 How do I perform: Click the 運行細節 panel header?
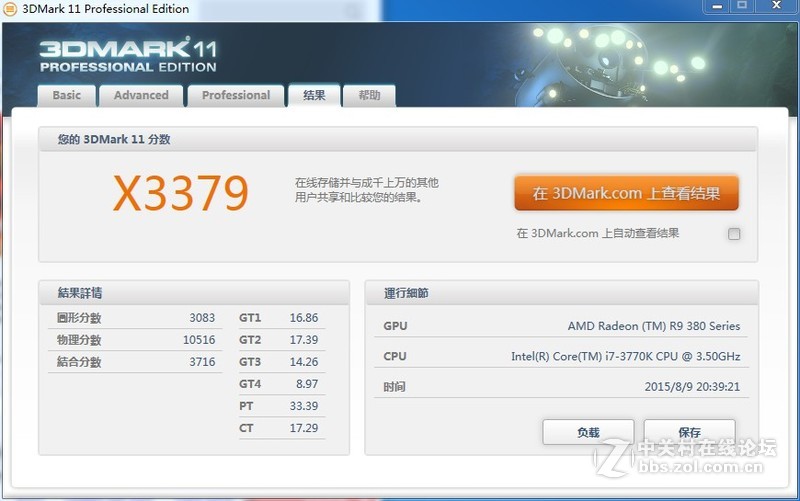pos(562,293)
